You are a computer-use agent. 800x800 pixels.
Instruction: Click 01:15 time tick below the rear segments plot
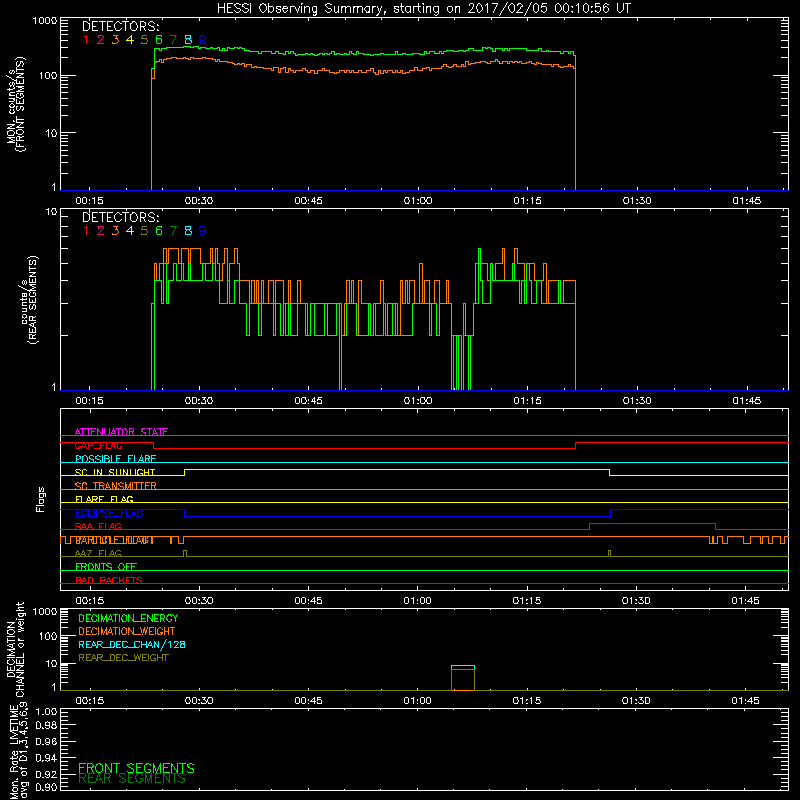tap(527, 401)
